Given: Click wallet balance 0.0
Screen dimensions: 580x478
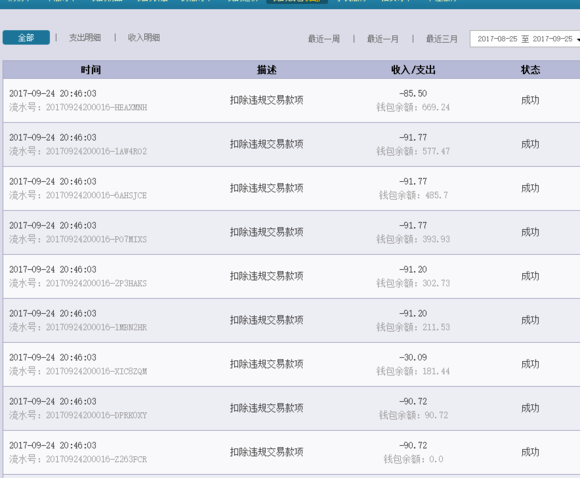Looking at the screenshot, I should [x=436, y=460].
